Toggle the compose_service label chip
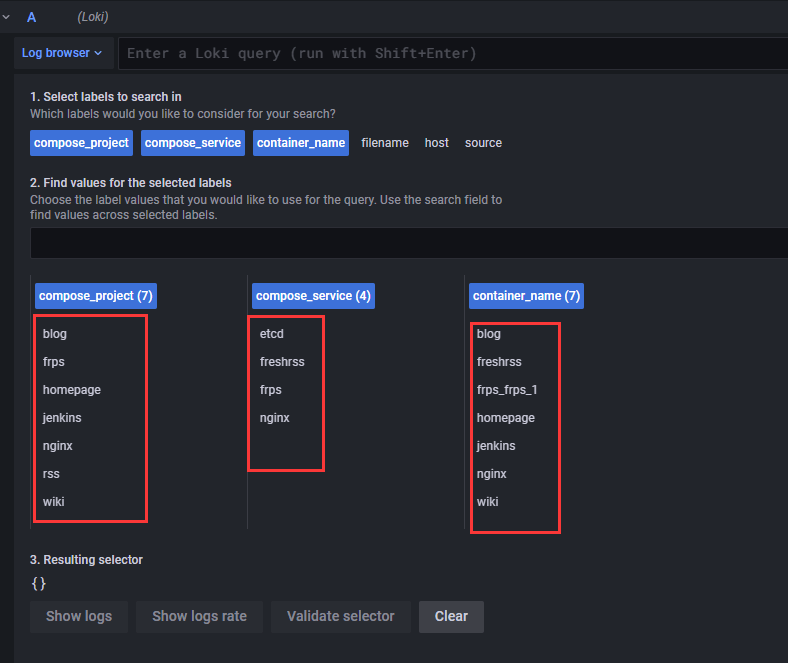The width and height of the screenshot is (788, 663). pyautogui.click(x=193, y=143)
